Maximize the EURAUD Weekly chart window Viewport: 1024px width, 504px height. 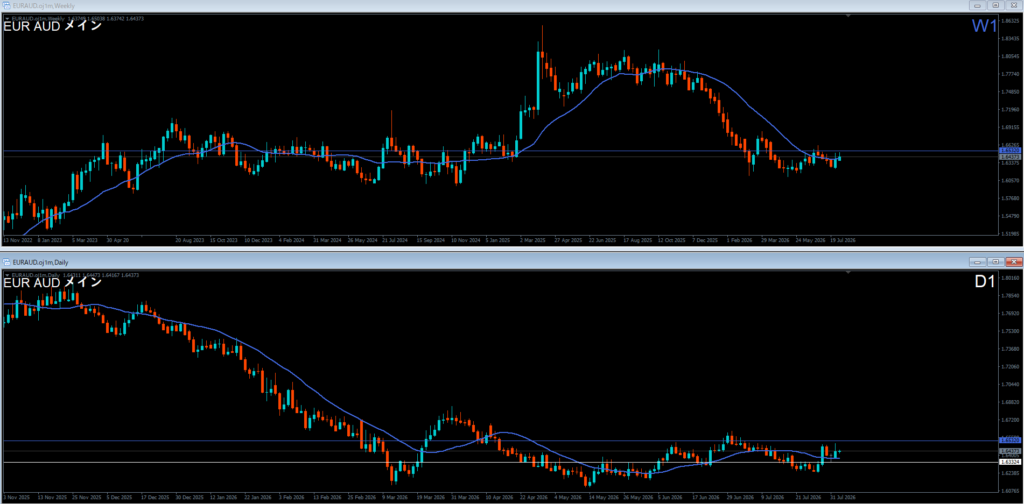996,5
